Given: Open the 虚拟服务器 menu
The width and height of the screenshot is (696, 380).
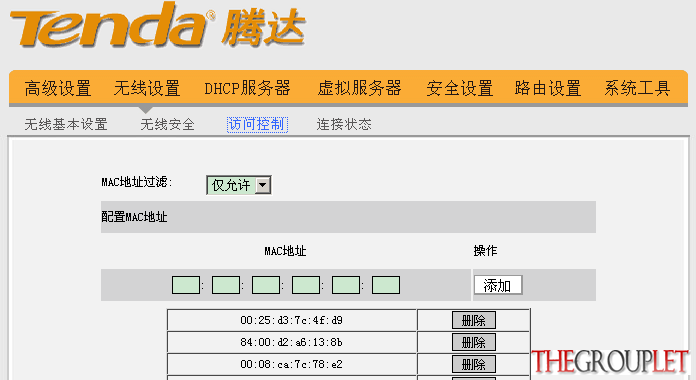Looking at the screenshot, I should pos(360,88).
